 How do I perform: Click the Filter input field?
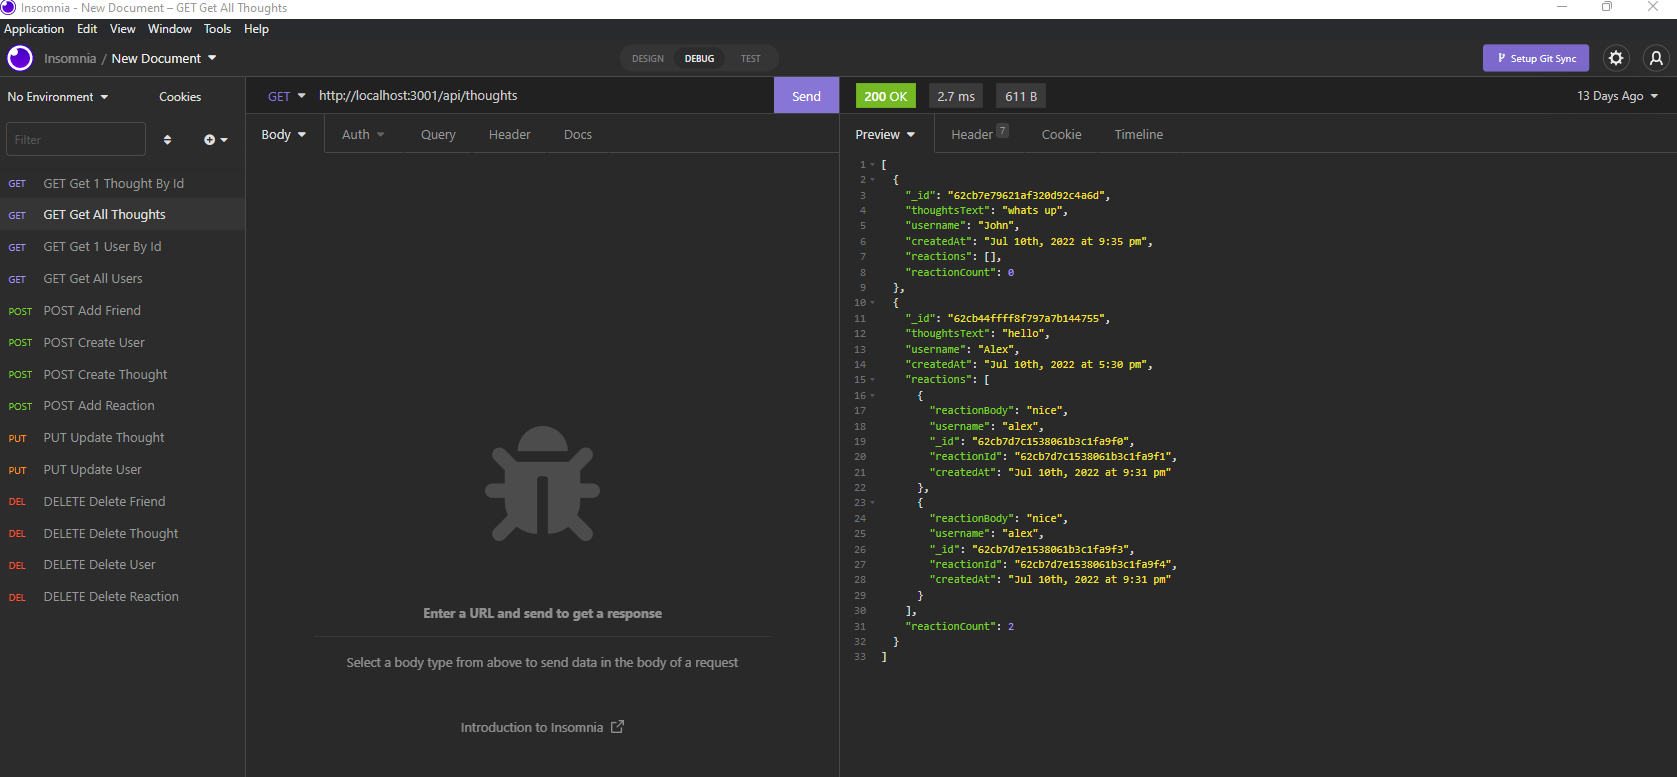(x=76, y=140)
